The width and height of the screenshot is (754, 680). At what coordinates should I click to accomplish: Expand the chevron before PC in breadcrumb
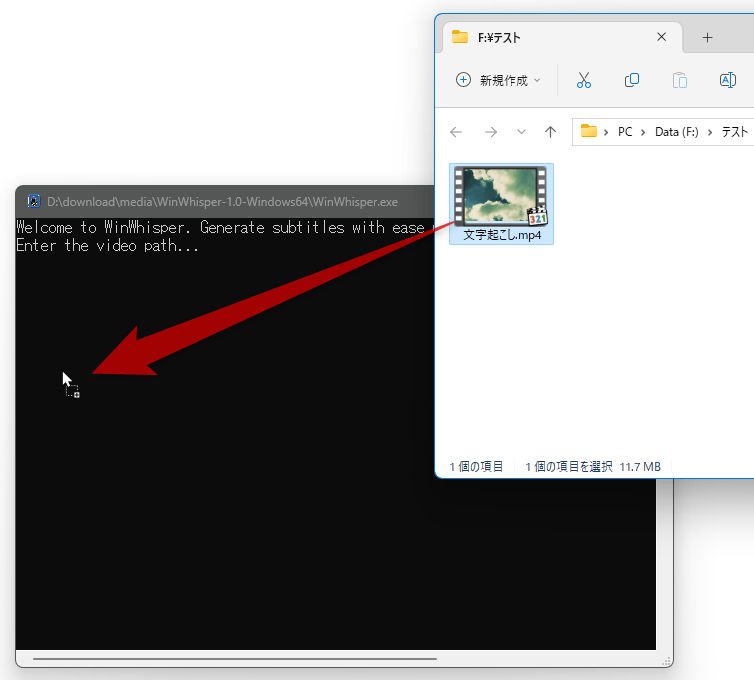[x=606, y=132]
